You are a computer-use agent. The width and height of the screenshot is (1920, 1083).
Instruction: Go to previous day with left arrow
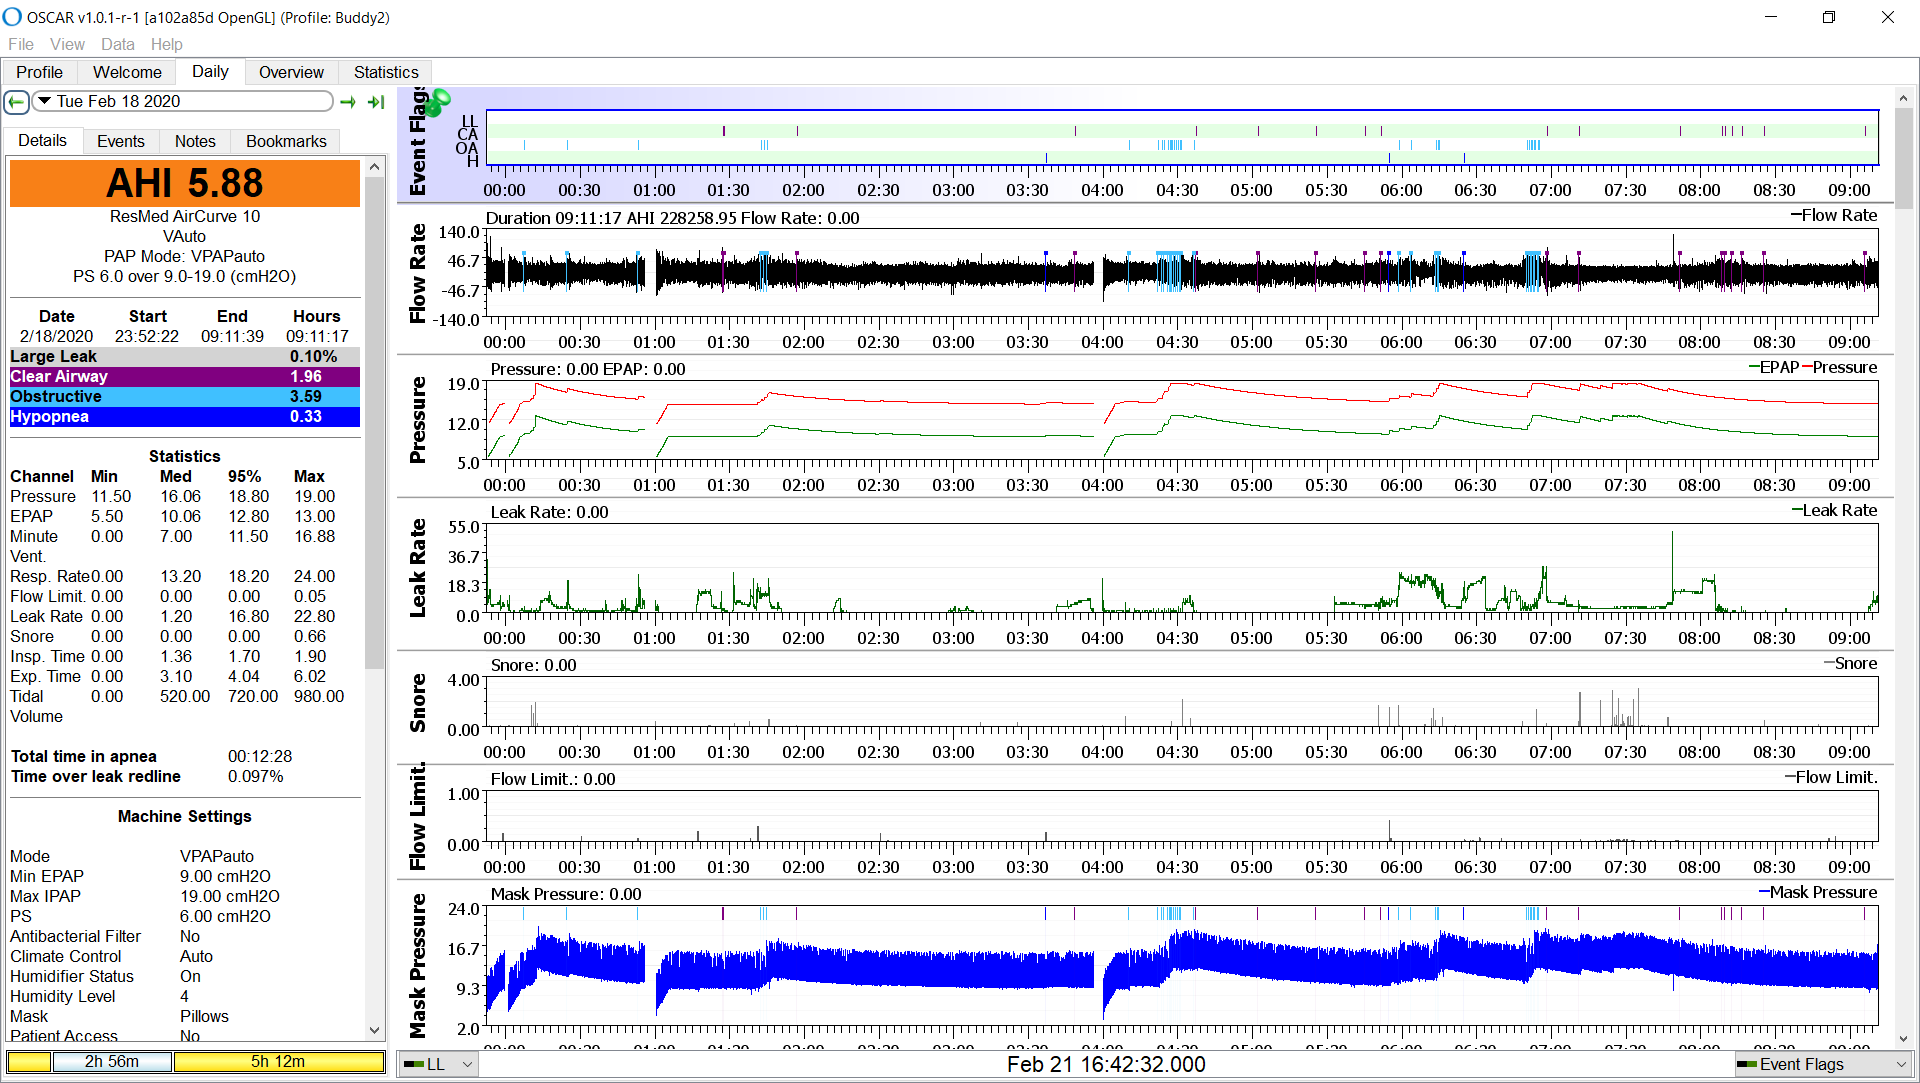[16, 102]
